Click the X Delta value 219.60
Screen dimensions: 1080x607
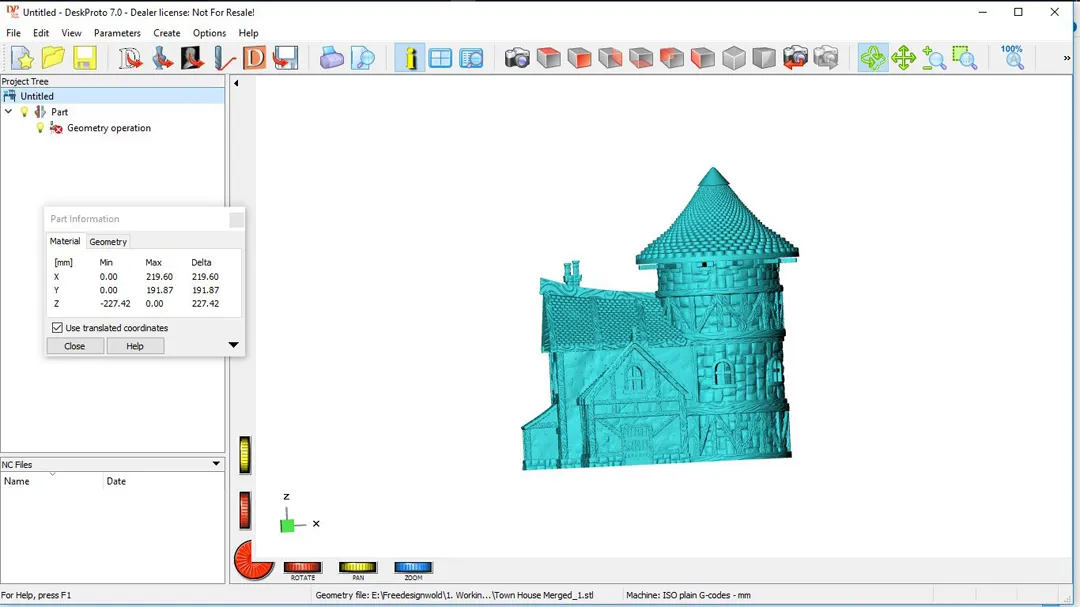click(x=205, y=276)
